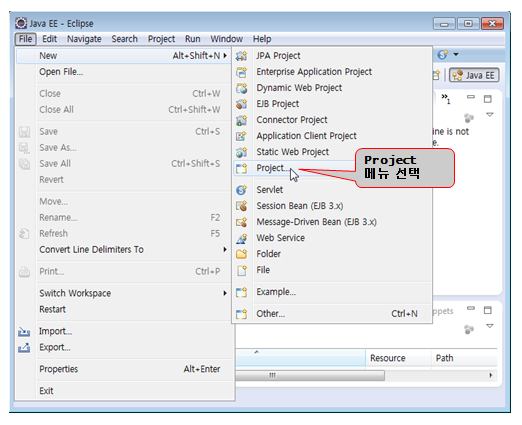Click the Resource column header
This screenshot has height=425, width=522.
398,358
